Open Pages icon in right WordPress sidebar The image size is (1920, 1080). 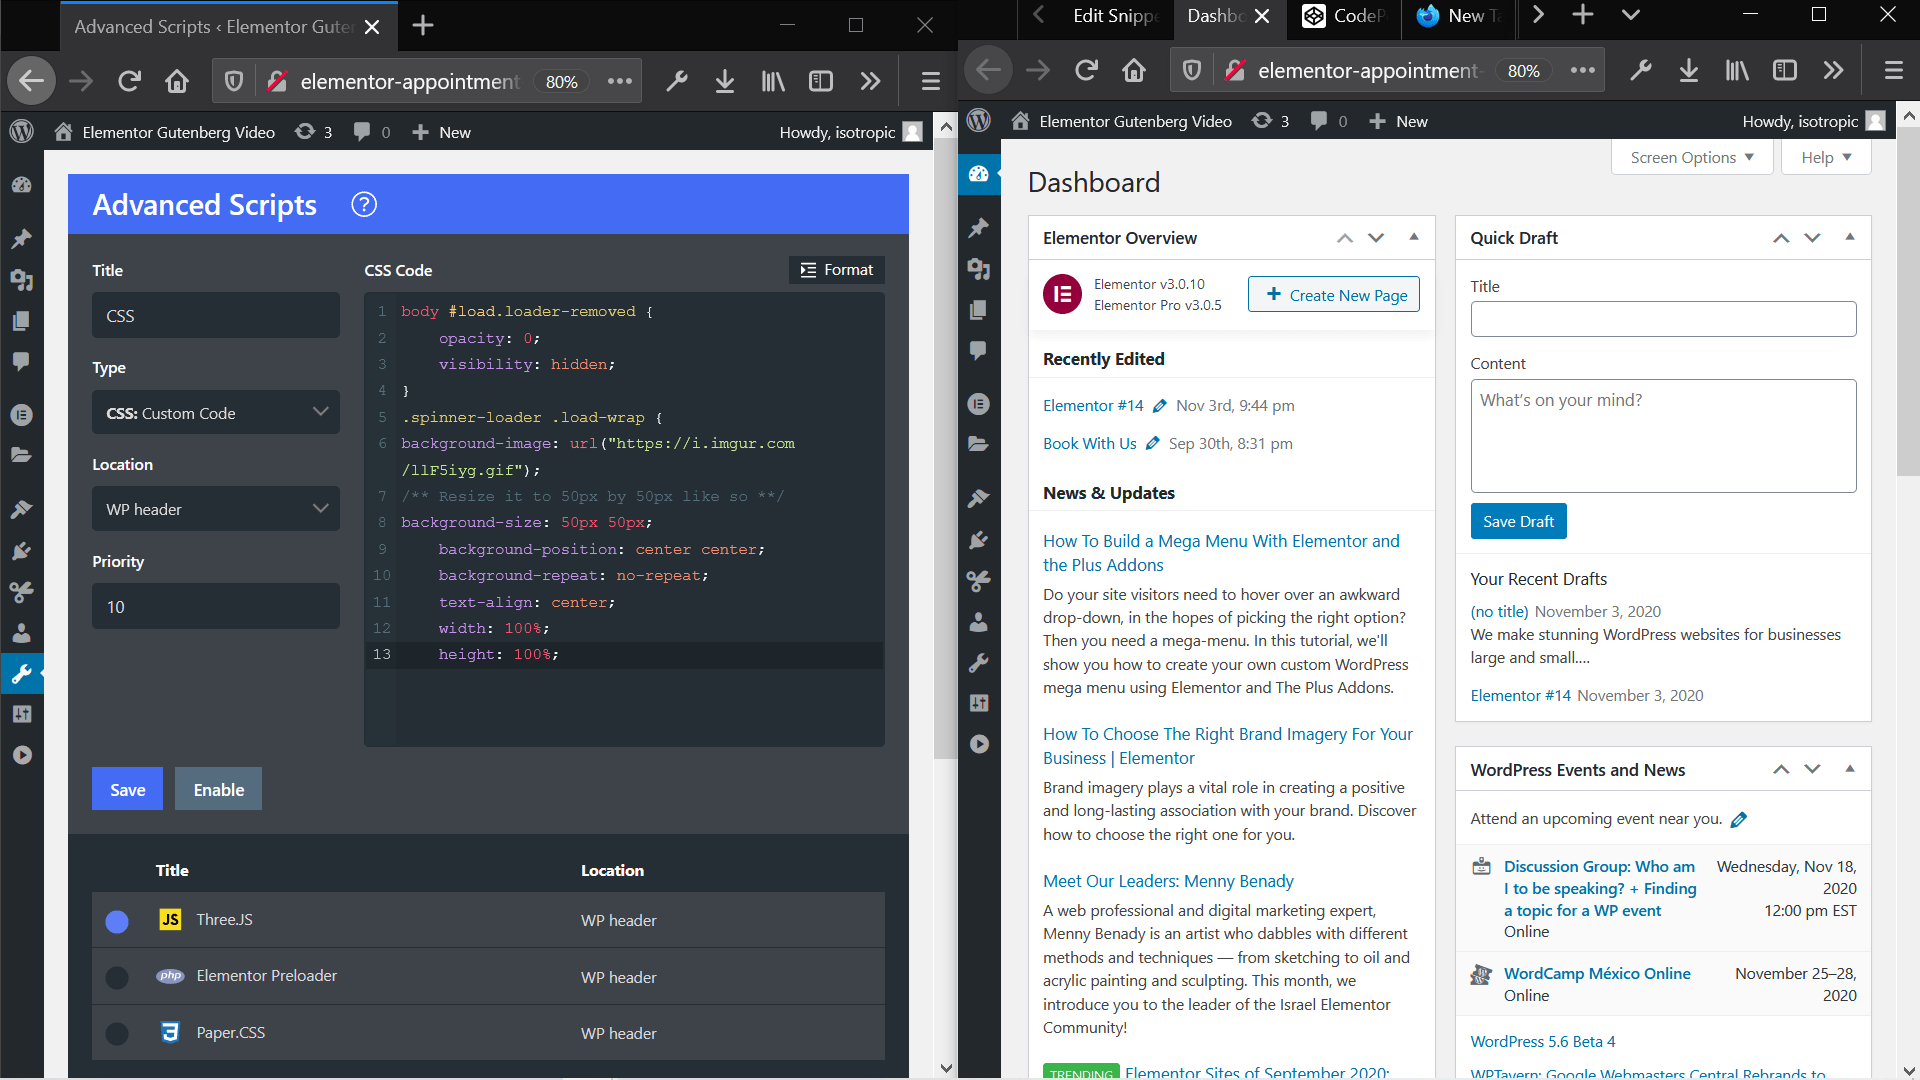point(979,310)
